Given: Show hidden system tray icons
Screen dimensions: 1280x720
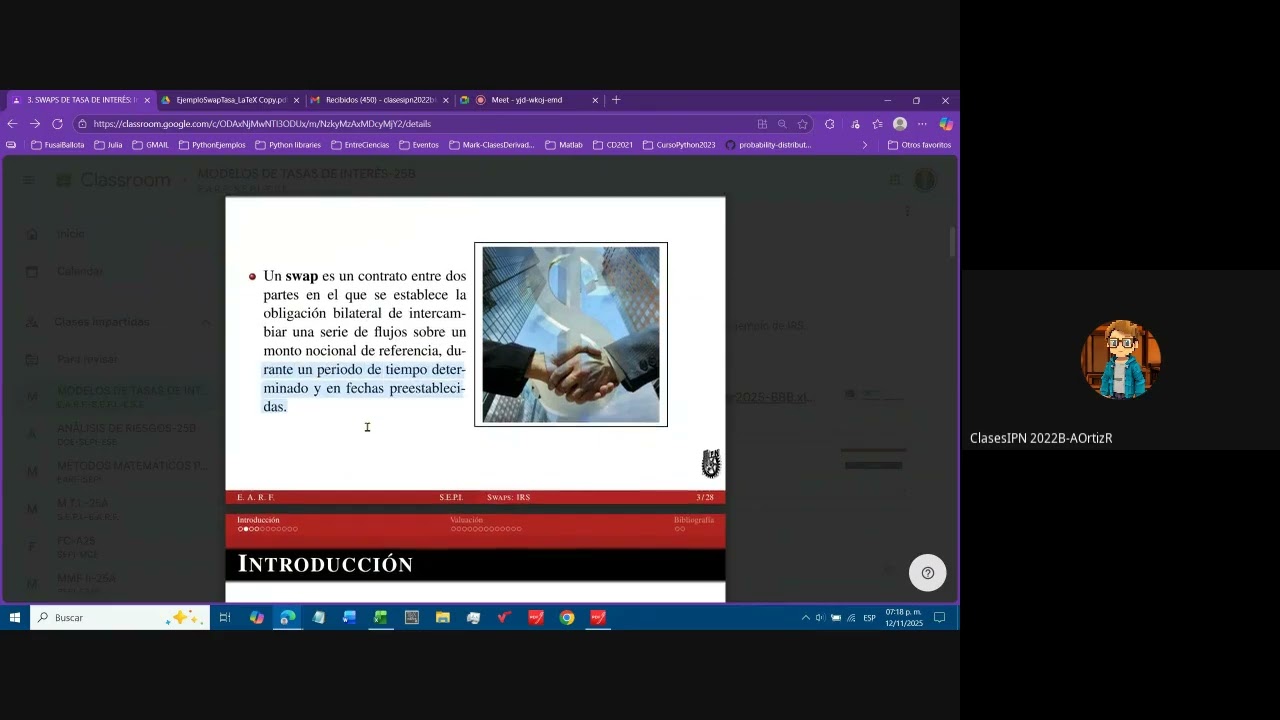Looking at the screenshot, I should click(806, 618).
